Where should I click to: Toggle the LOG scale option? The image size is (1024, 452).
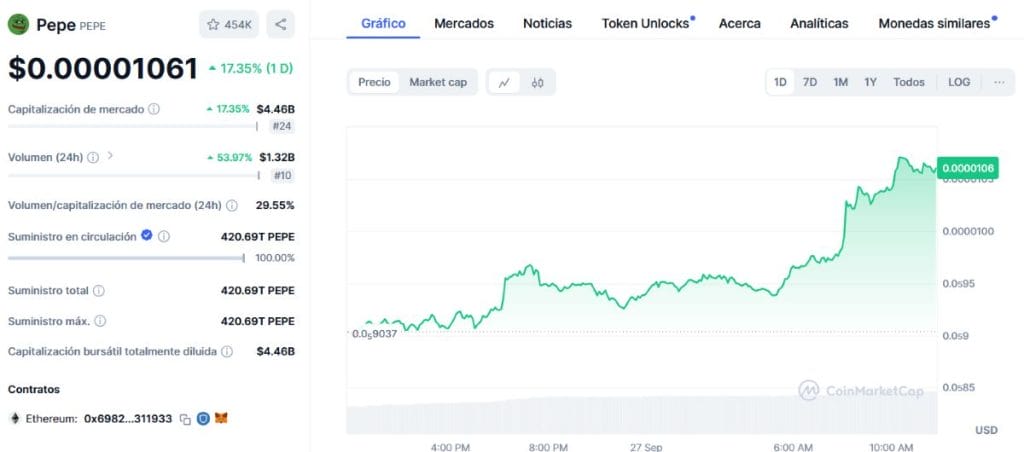tap(959, 82)
